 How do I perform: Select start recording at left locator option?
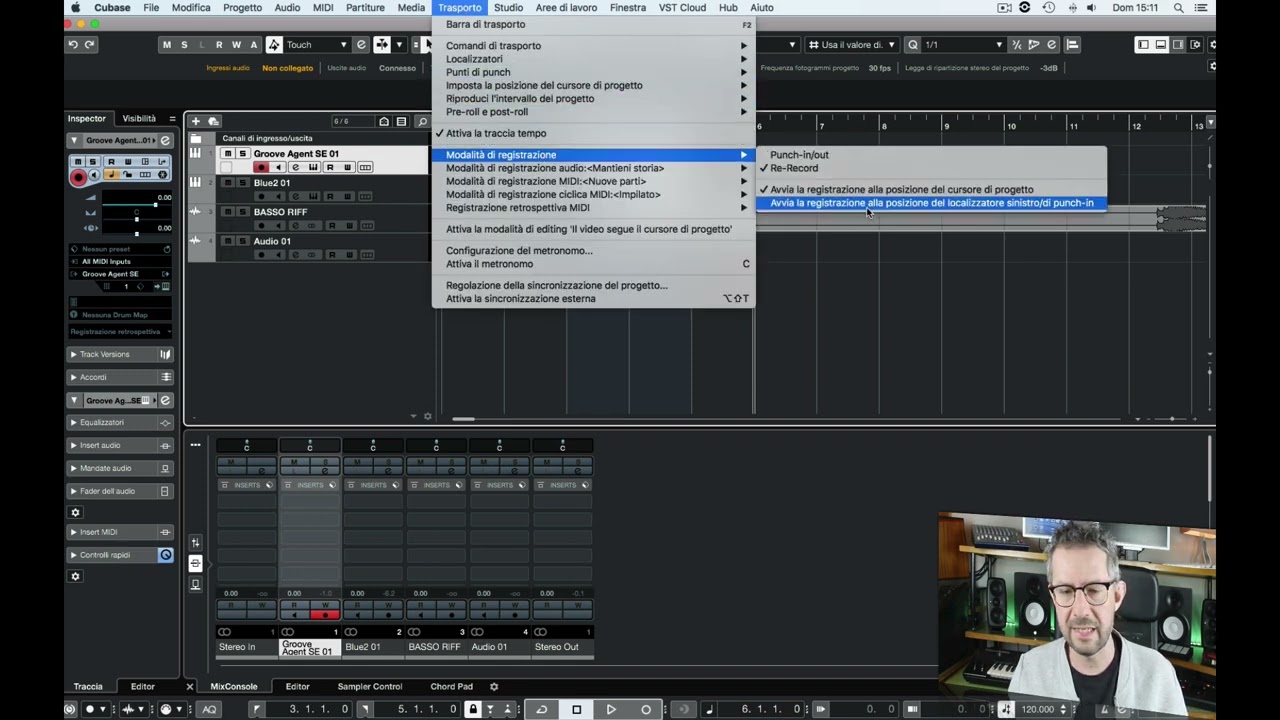click(x=931, y=203)
